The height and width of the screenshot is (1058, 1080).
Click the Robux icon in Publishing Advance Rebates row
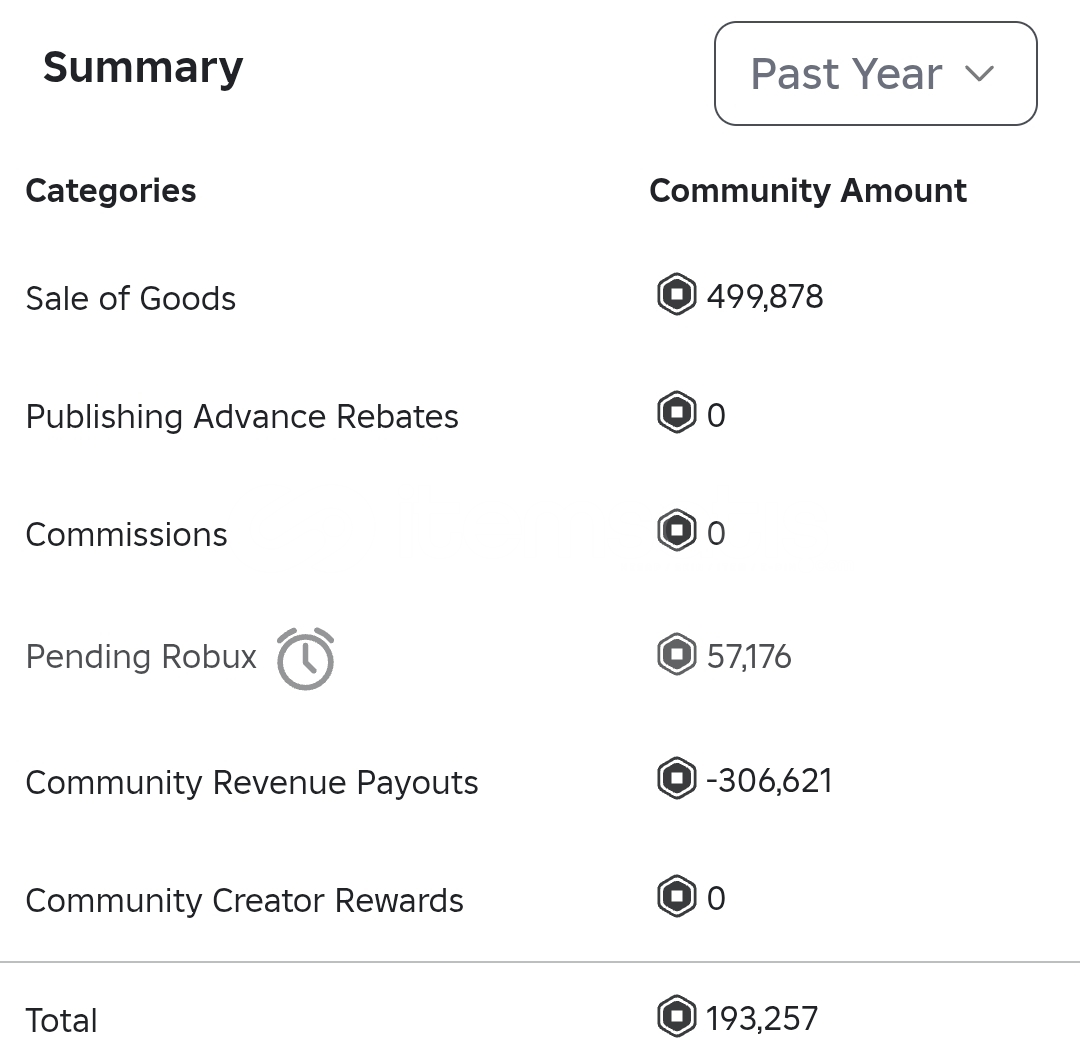[x=676, y=414]
